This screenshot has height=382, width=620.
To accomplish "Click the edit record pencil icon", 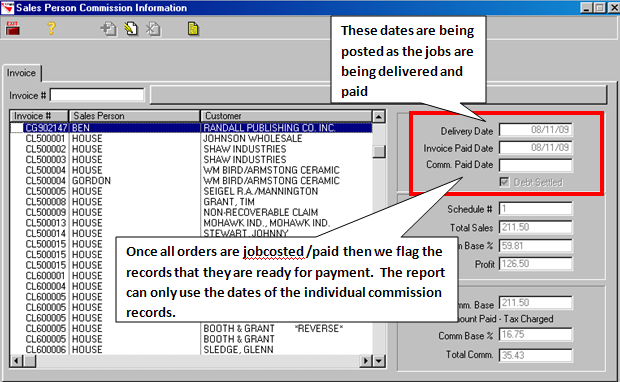I will point(131,29).
